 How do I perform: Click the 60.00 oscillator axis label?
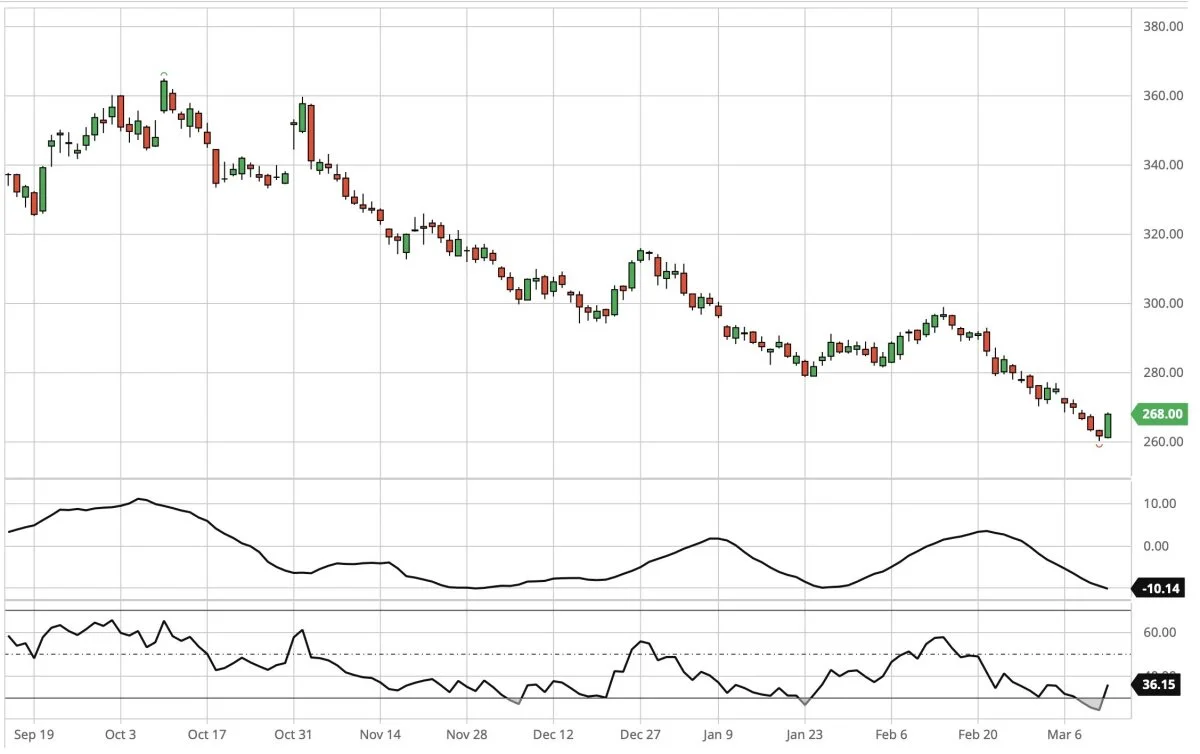coord(1159,633)
